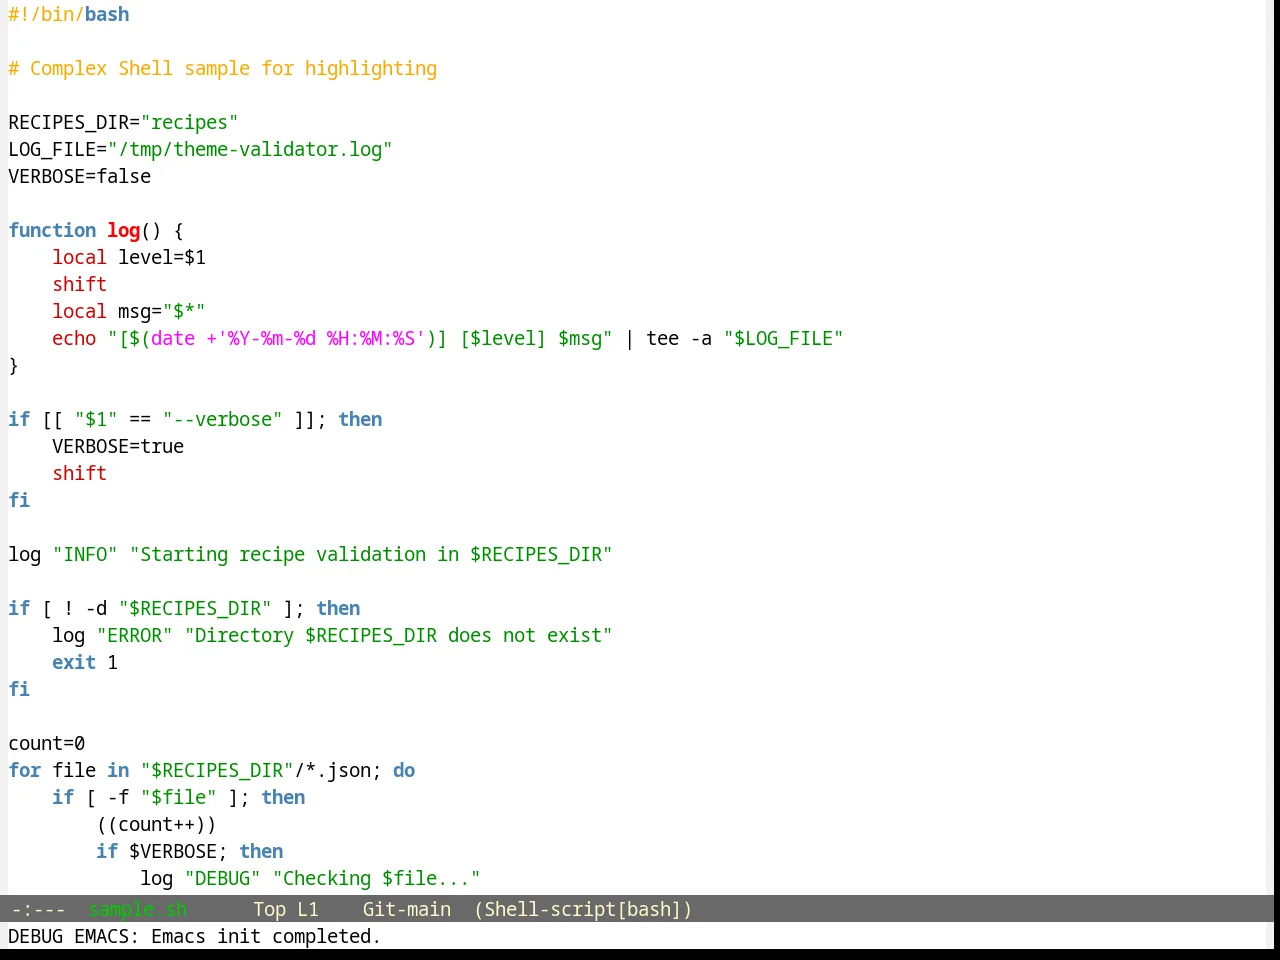Click the sample.sh buffer name in mode line
Viewport: 1280px width, 960px height.
pyautogui.click(x=138, y=909)
